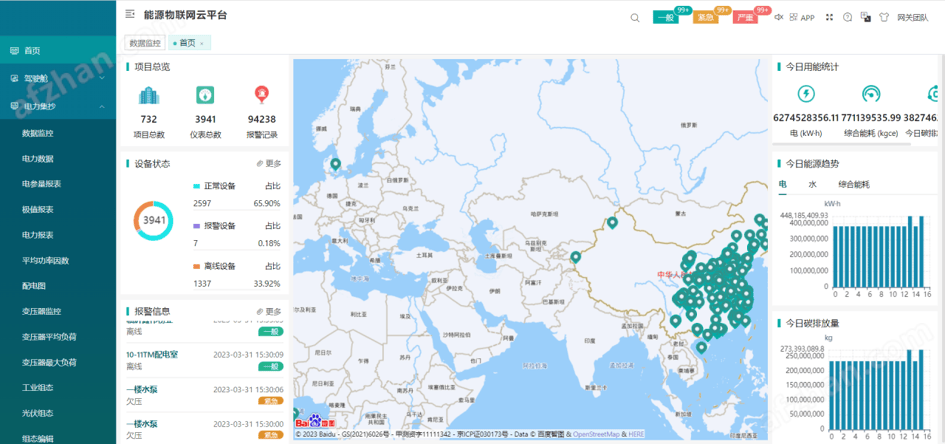Image resolution: width=945 pixels, height=444 pixels.
Task: Select the map pin in Xinjiang region
Action: (x=612, y=223)
